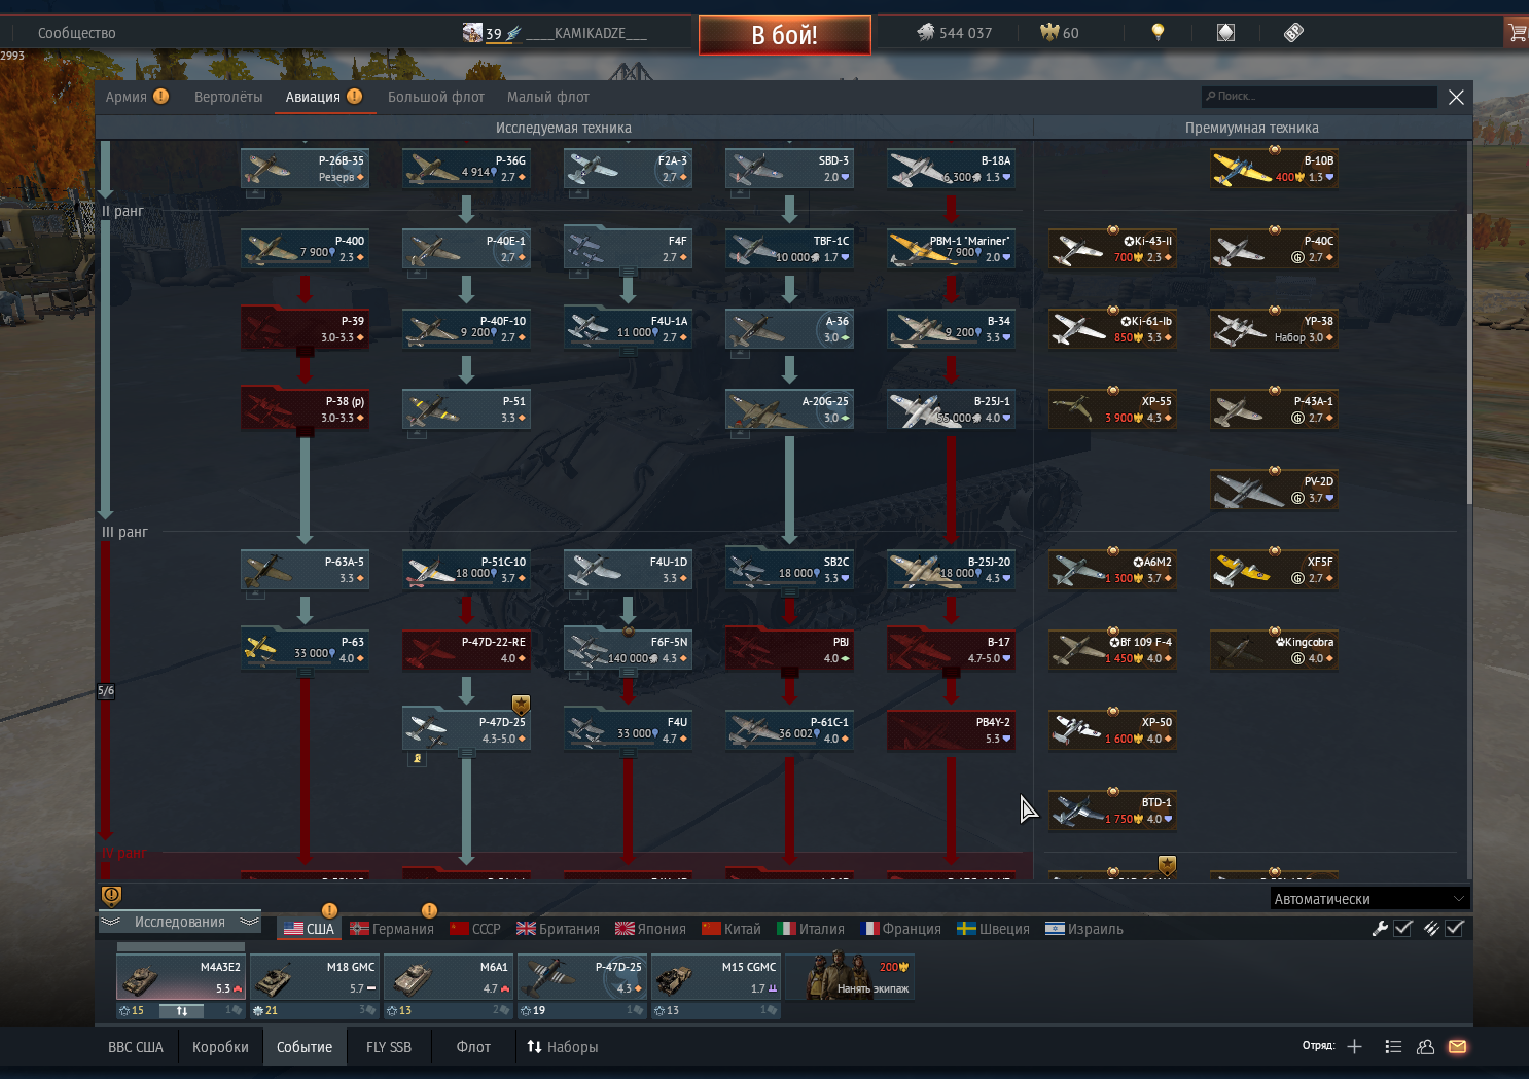Click the ammo refill bullets icon
Screen dimensions: 1529x1079
(x=1431, y=928)
